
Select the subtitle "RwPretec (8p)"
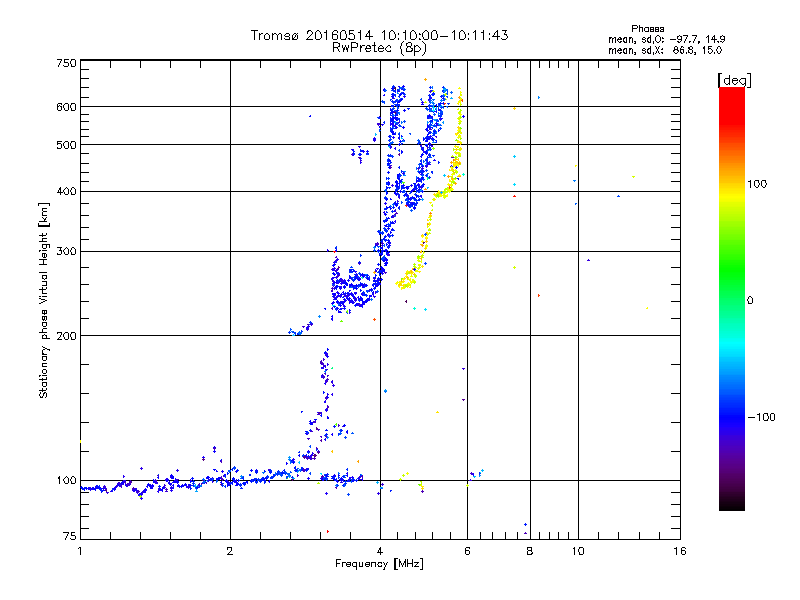tap(379, 48)
